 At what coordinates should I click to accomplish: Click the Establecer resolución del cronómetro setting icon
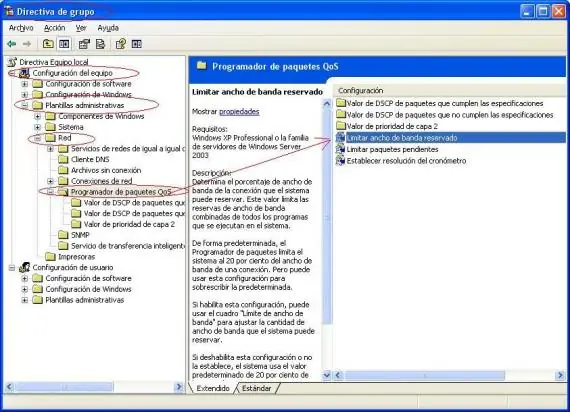[340, 160]
